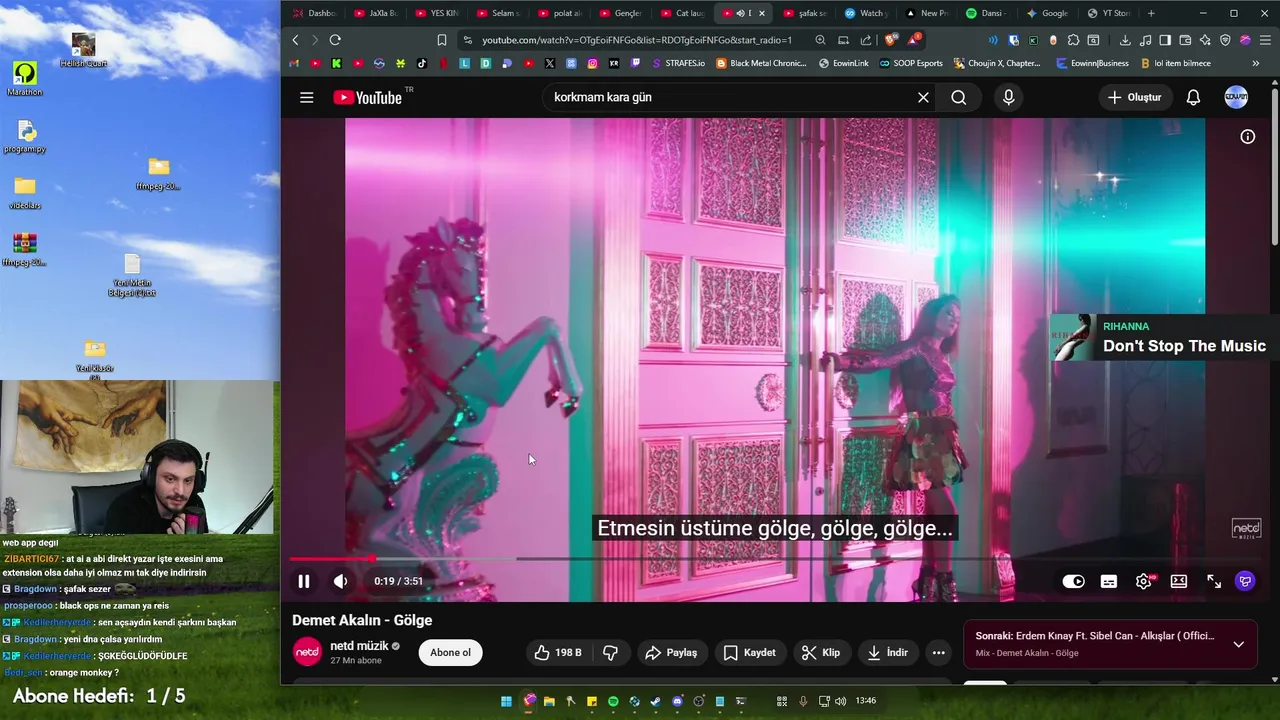The width and height of the screenshot is (1280, 720).
Task: Open the YouTube notifications bell
Action: pyautogui.click(x=1193, y=97)
